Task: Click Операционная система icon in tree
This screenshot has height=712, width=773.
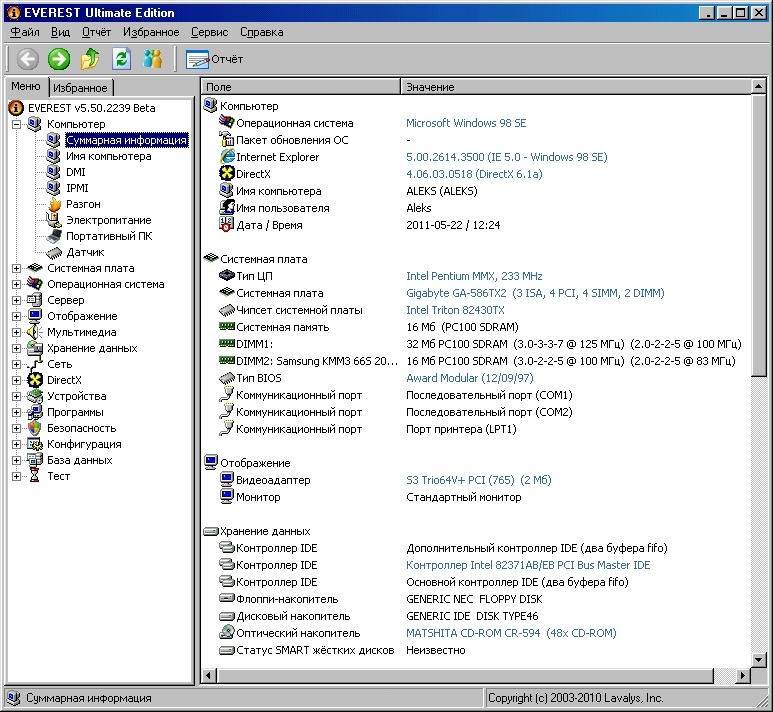Action: 35,284
